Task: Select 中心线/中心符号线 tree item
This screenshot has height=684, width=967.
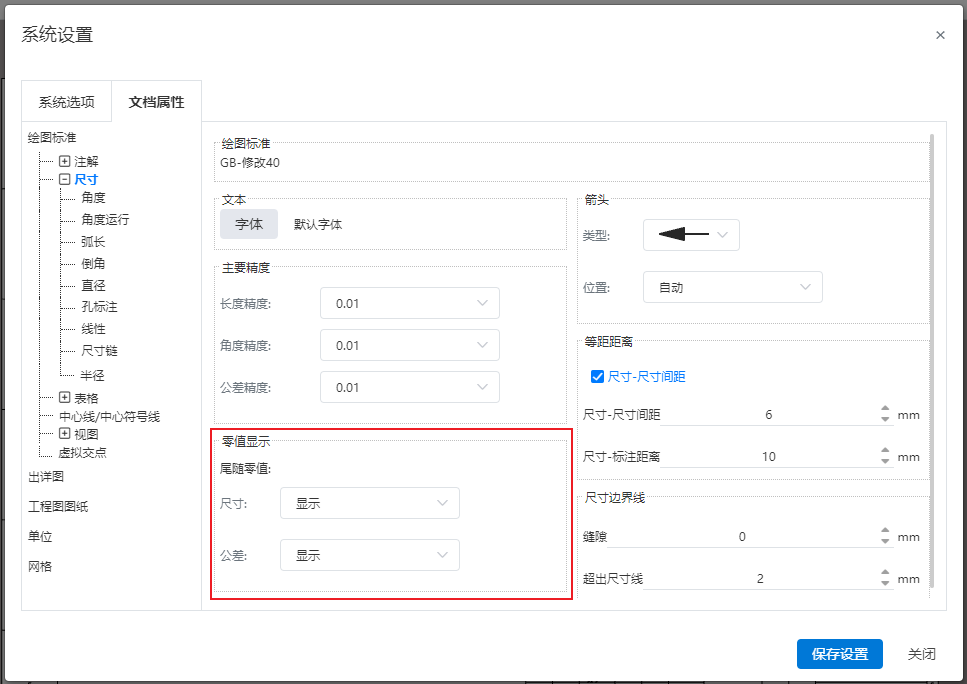Action: click(109, 416)
